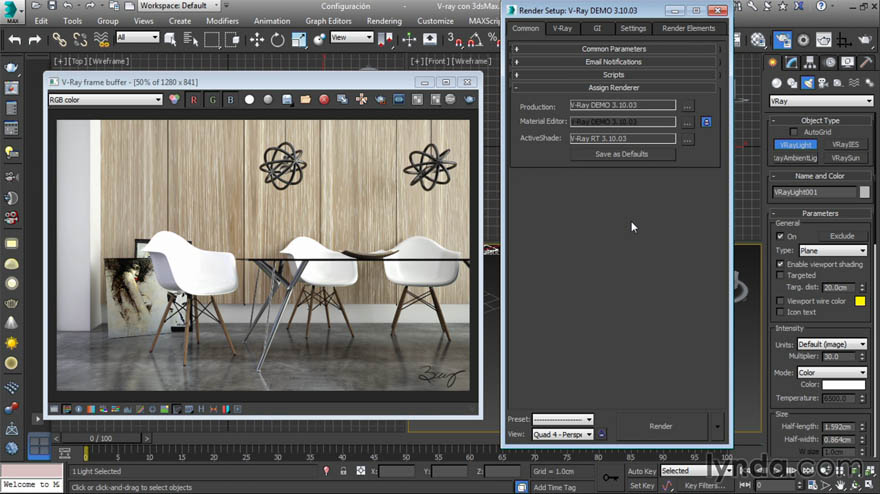The image size is (880, 494).
Task: Click the white light Color swatch
Action: coord(844,385)
